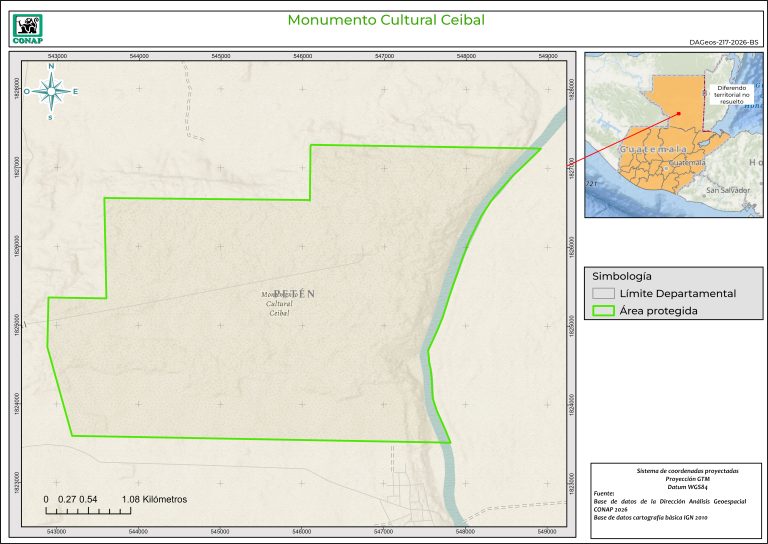
Task: Click the CONAP logo in the header
Action: click(26, 24)
